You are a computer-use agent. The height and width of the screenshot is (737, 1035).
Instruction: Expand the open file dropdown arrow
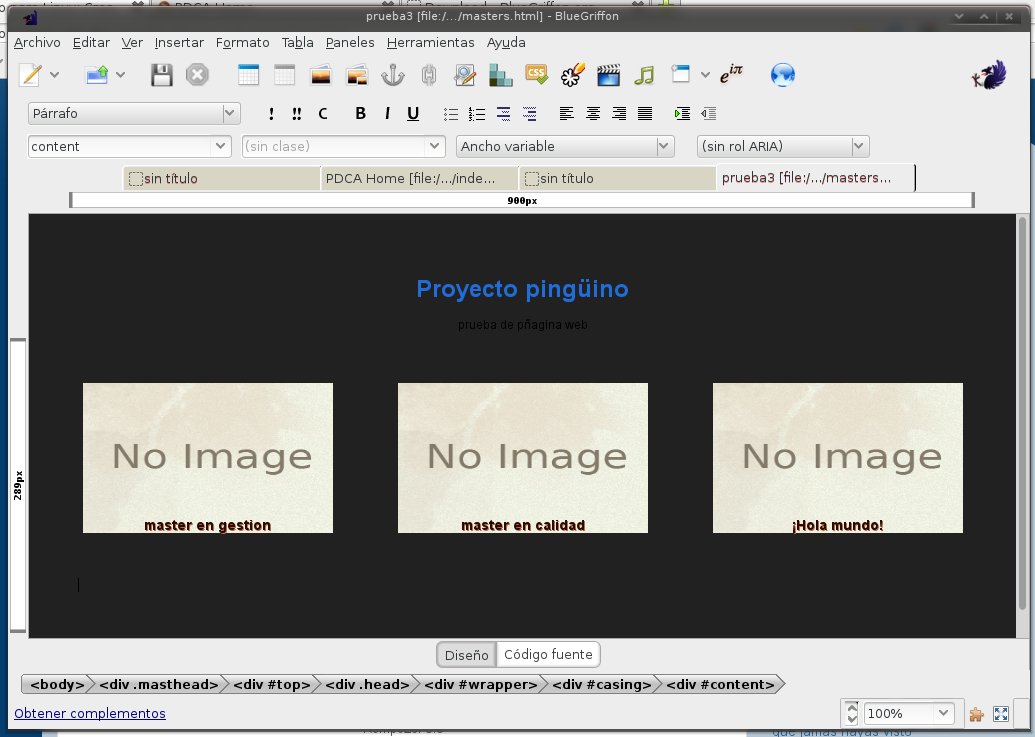pyautogui.click(x=120, y=75)
